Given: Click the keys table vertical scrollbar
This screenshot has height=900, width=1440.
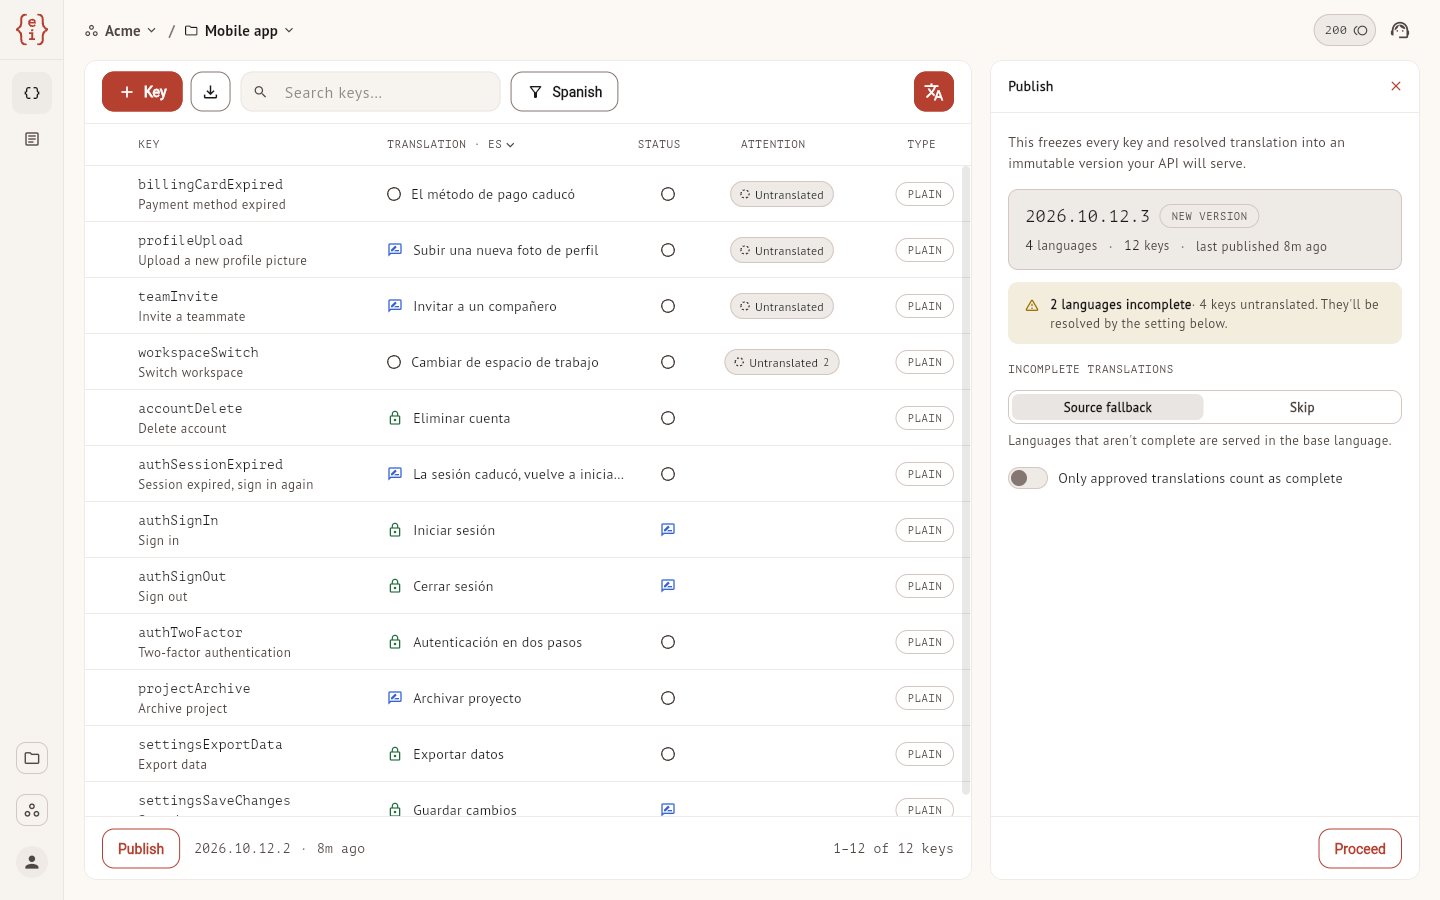Looking at the screenshot, I should pyautogui.click(x=966, y=480).
